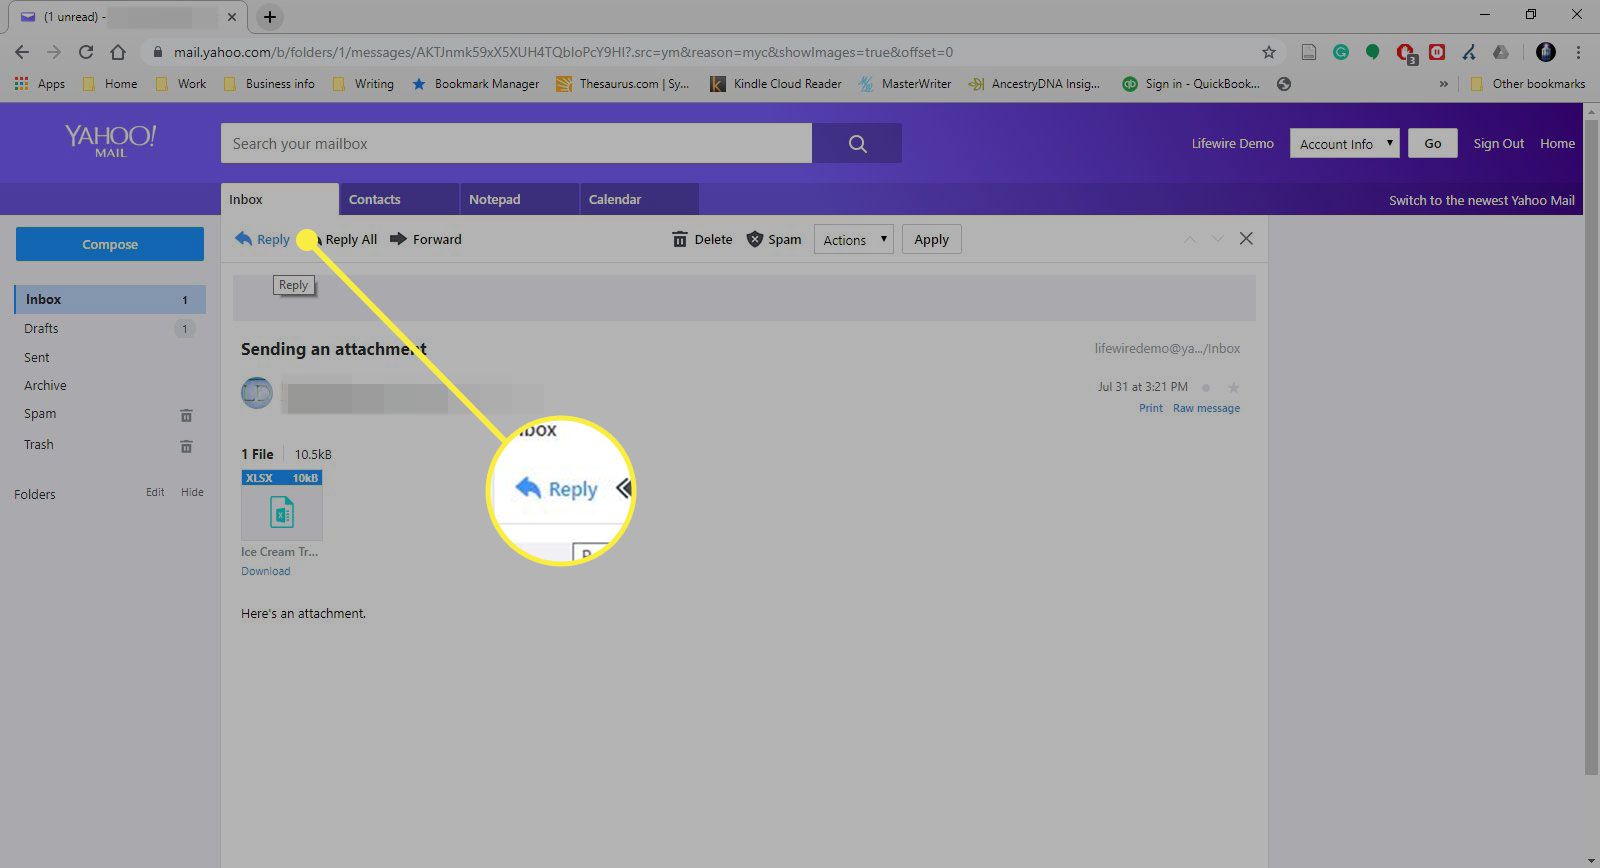The width and height of the screenshot is (1600, 868).
Task: Go to previous message up arrow
Action: (1190, 239)
